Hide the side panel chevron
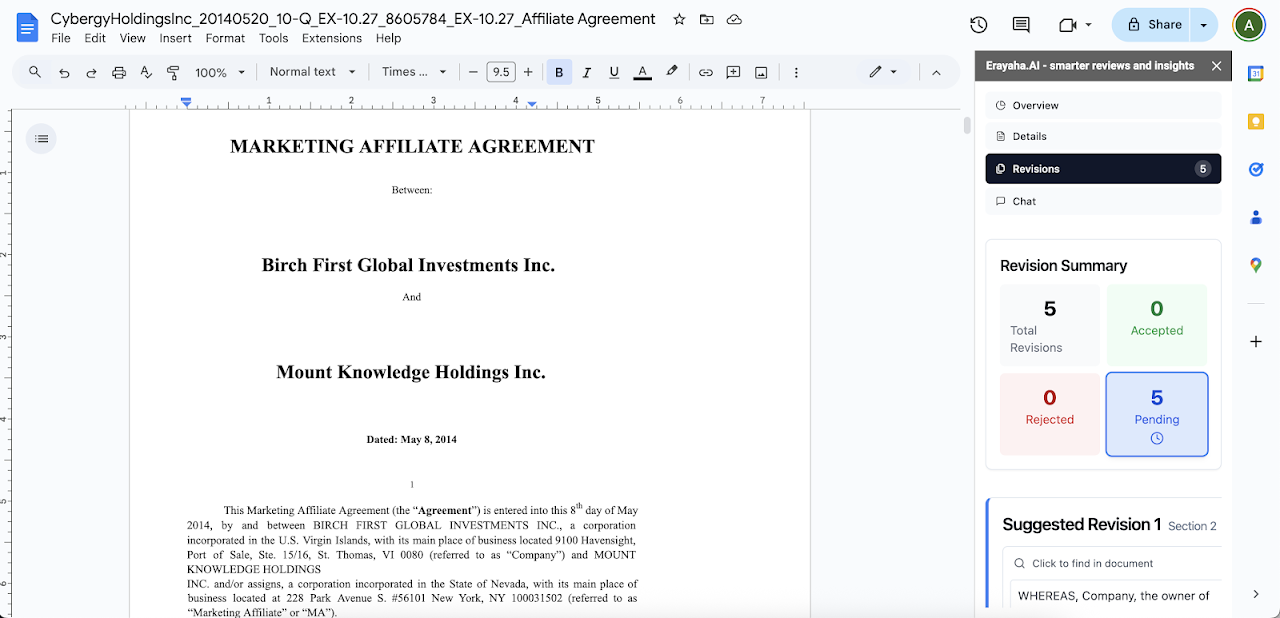The width and height of the screenshot is (1280, 618). coord(1256,594)
